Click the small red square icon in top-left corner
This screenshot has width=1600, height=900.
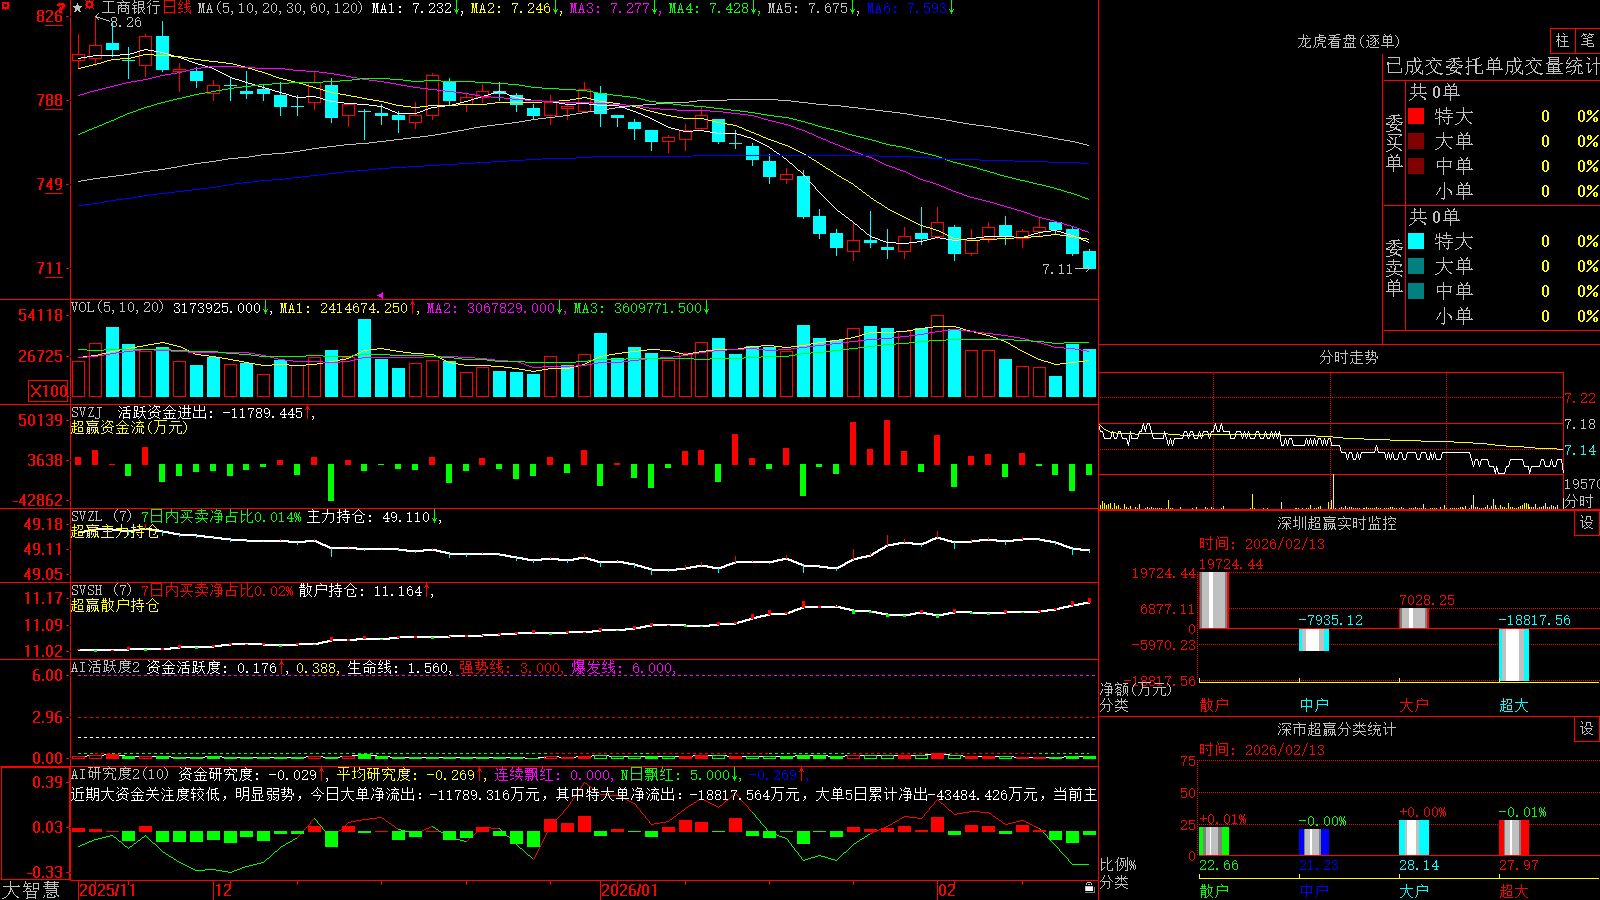tap(4, 5)
